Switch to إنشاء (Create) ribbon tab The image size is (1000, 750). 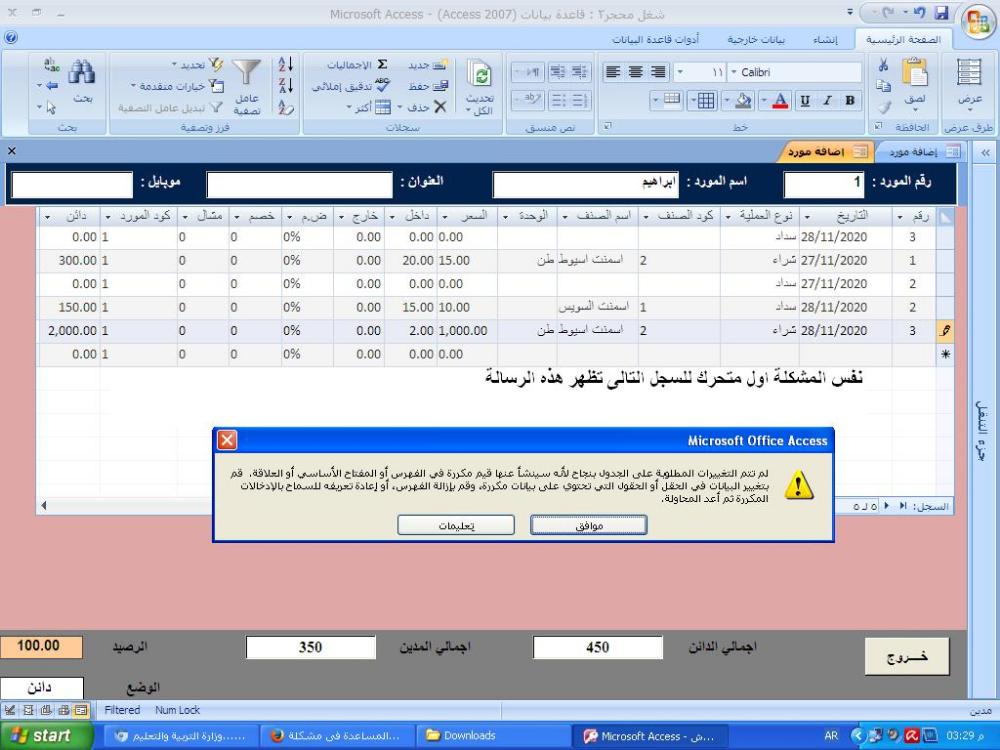(x=825, y=40)
